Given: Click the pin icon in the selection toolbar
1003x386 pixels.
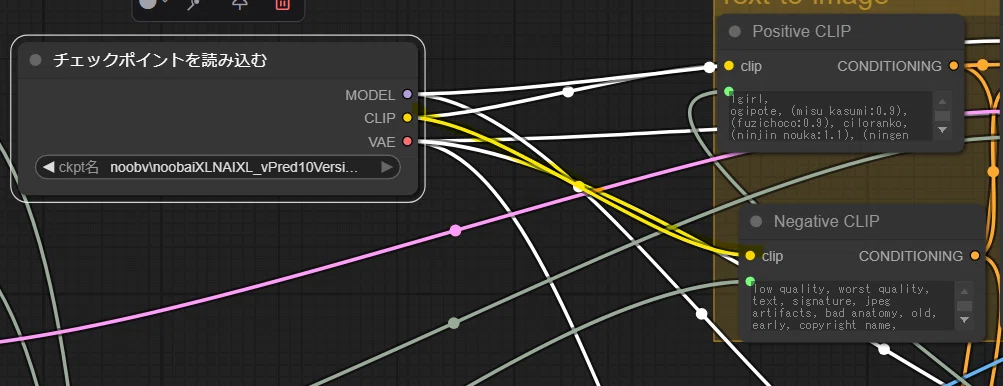Looking at the screenshot, I should 239,3.
